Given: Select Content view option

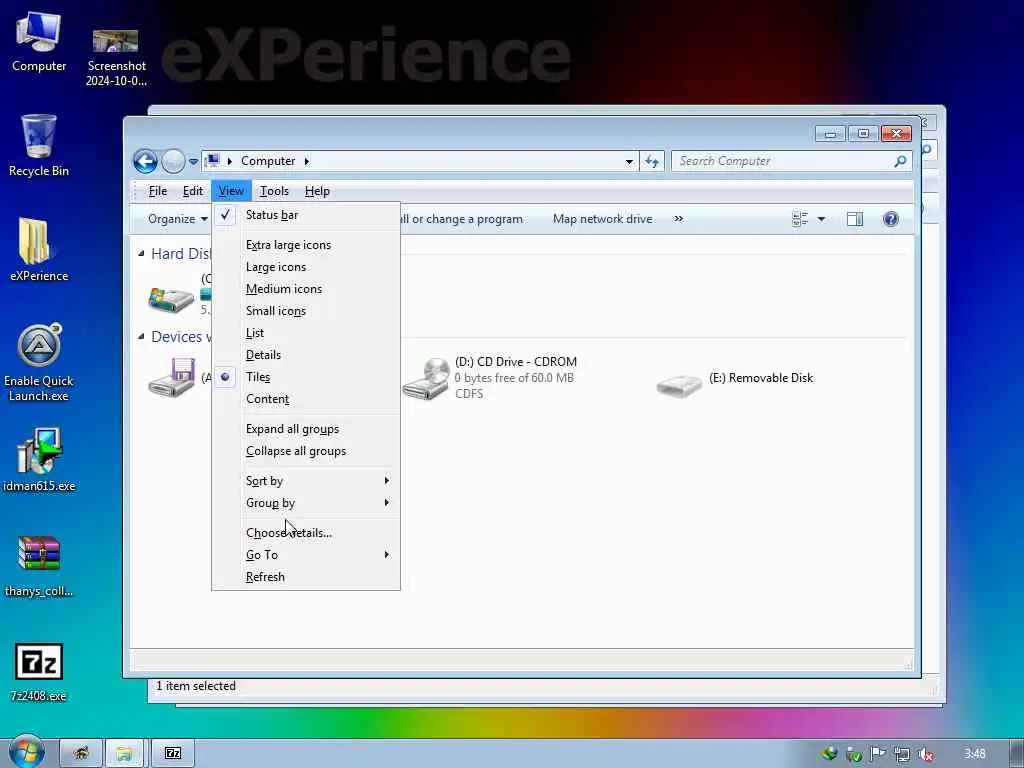Looking at the screenshot, I should pyautogui.click(x=306, y=399).
